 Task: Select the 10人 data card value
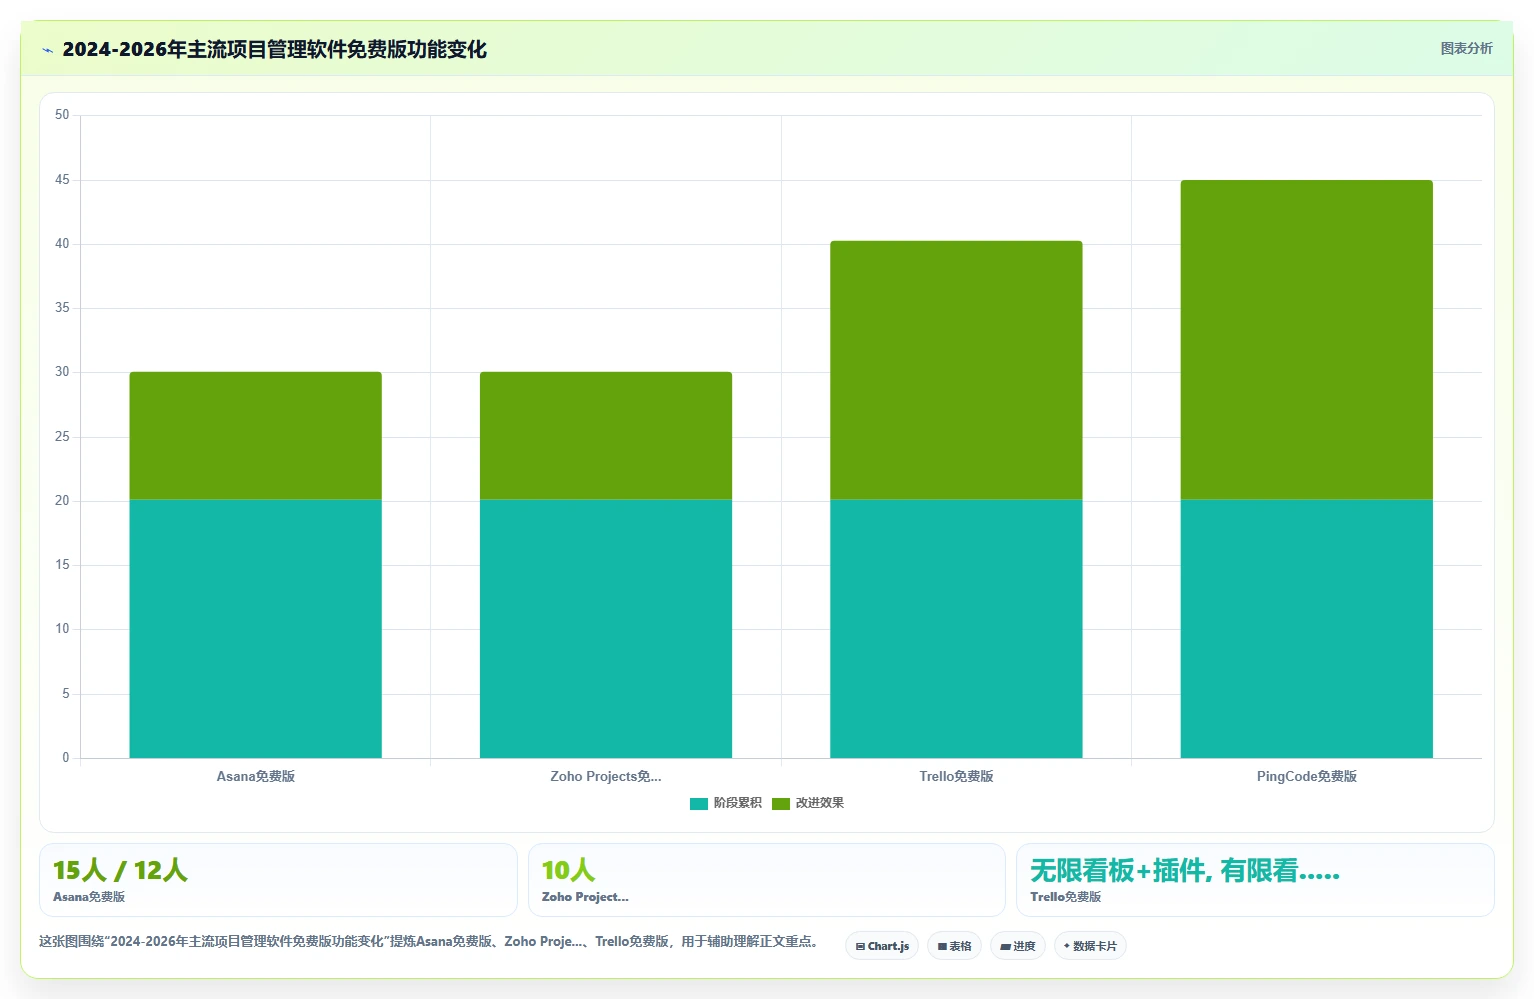click(x=568, y=870)
